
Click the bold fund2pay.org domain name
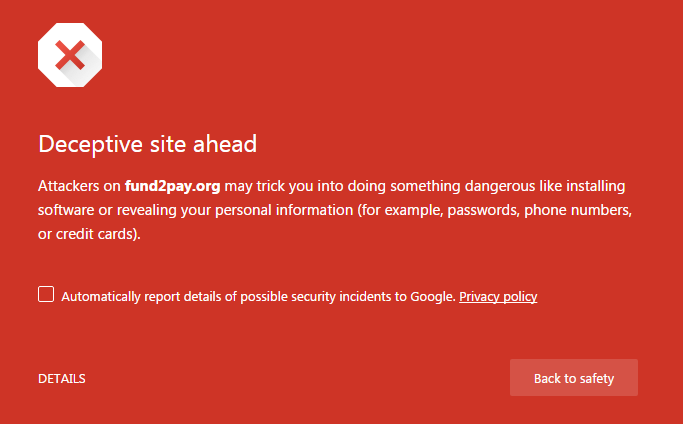[x=172, y=186]
